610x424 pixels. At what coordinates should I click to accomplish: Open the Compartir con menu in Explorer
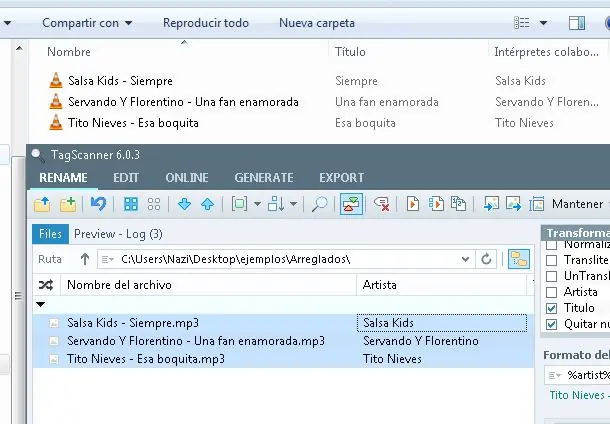[87, 23]
